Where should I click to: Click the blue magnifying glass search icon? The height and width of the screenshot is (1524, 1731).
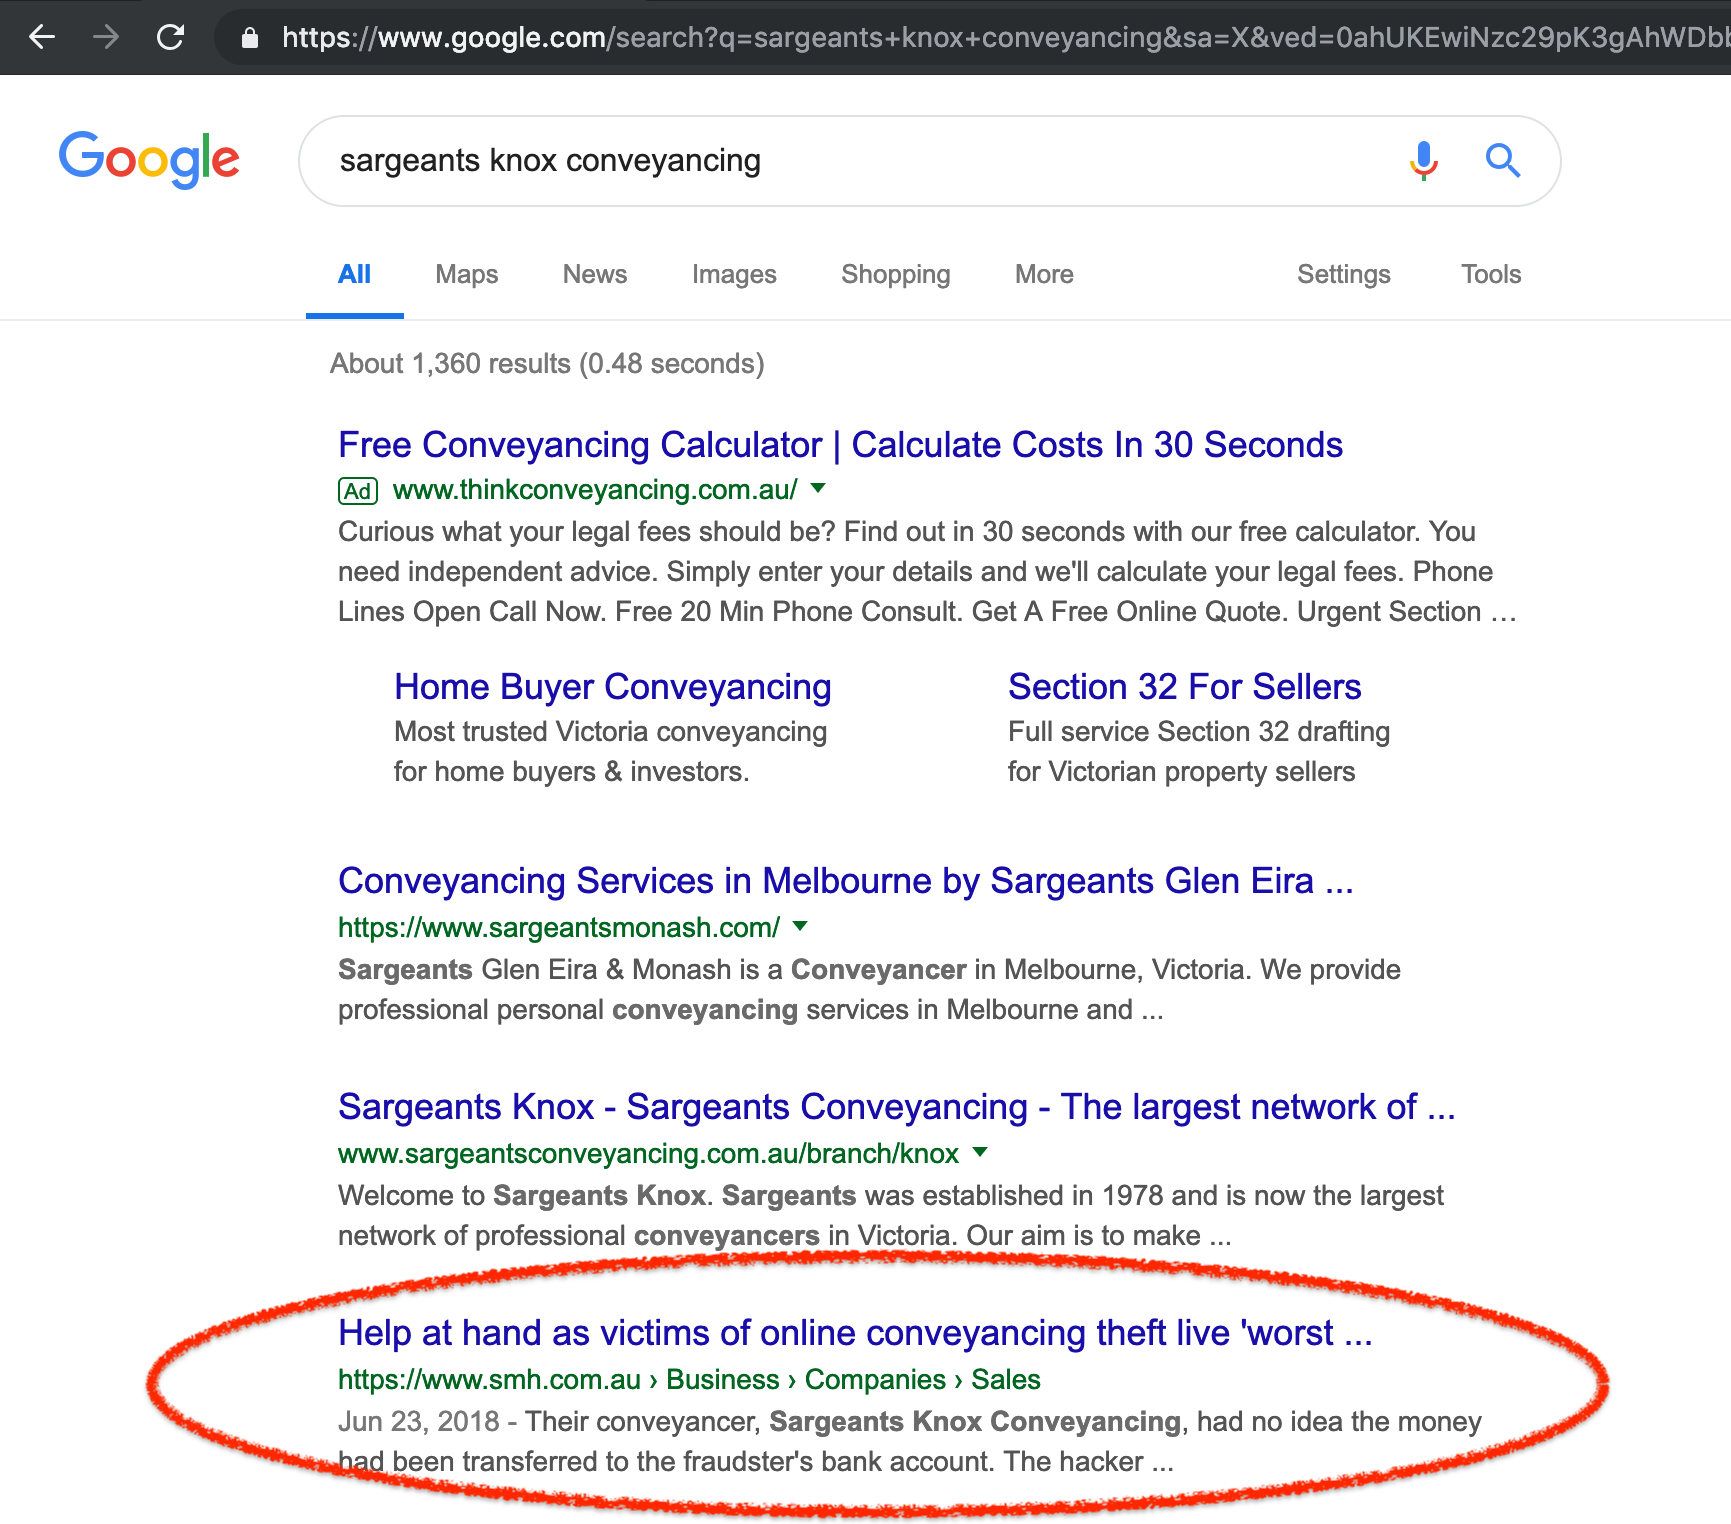coord(1502,160)
